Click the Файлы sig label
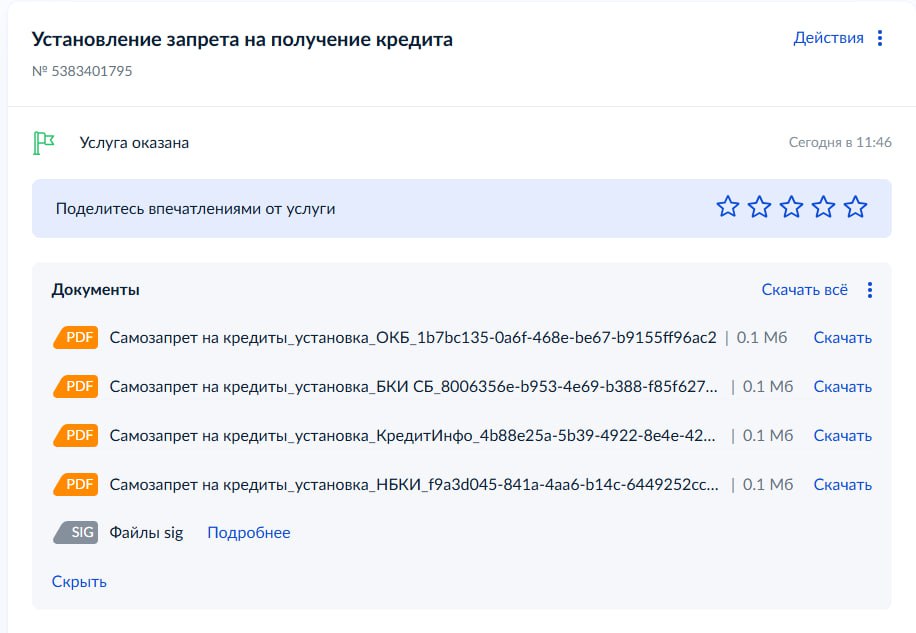The height and width of the screenshot is (633, 916). (147, 533)
